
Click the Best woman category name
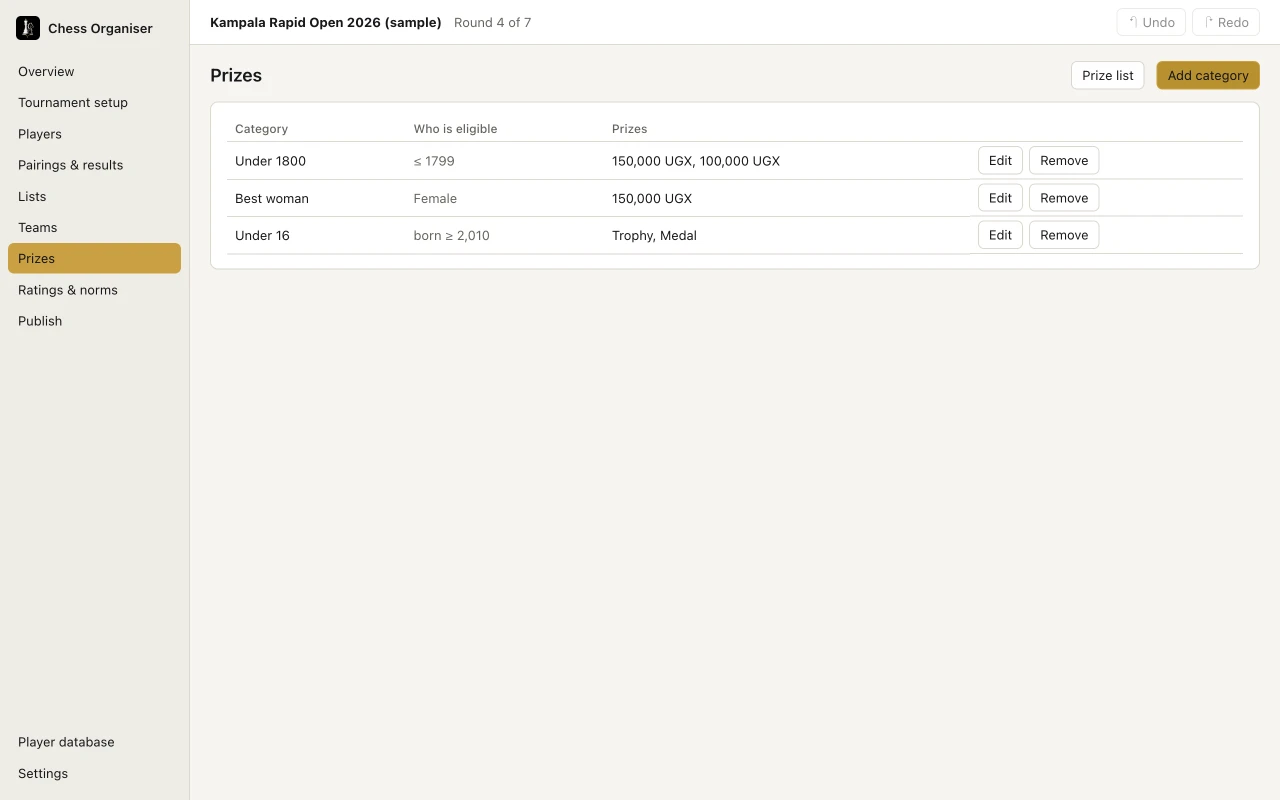[272, 198]
